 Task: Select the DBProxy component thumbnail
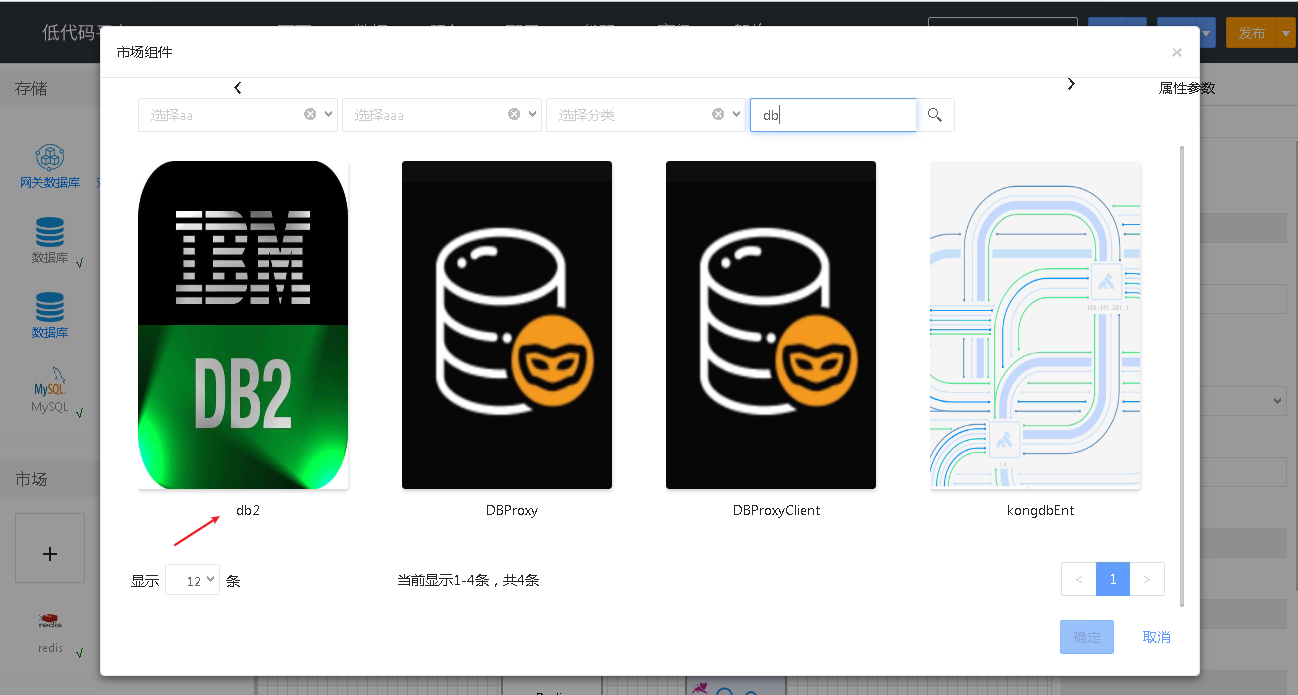507,325
